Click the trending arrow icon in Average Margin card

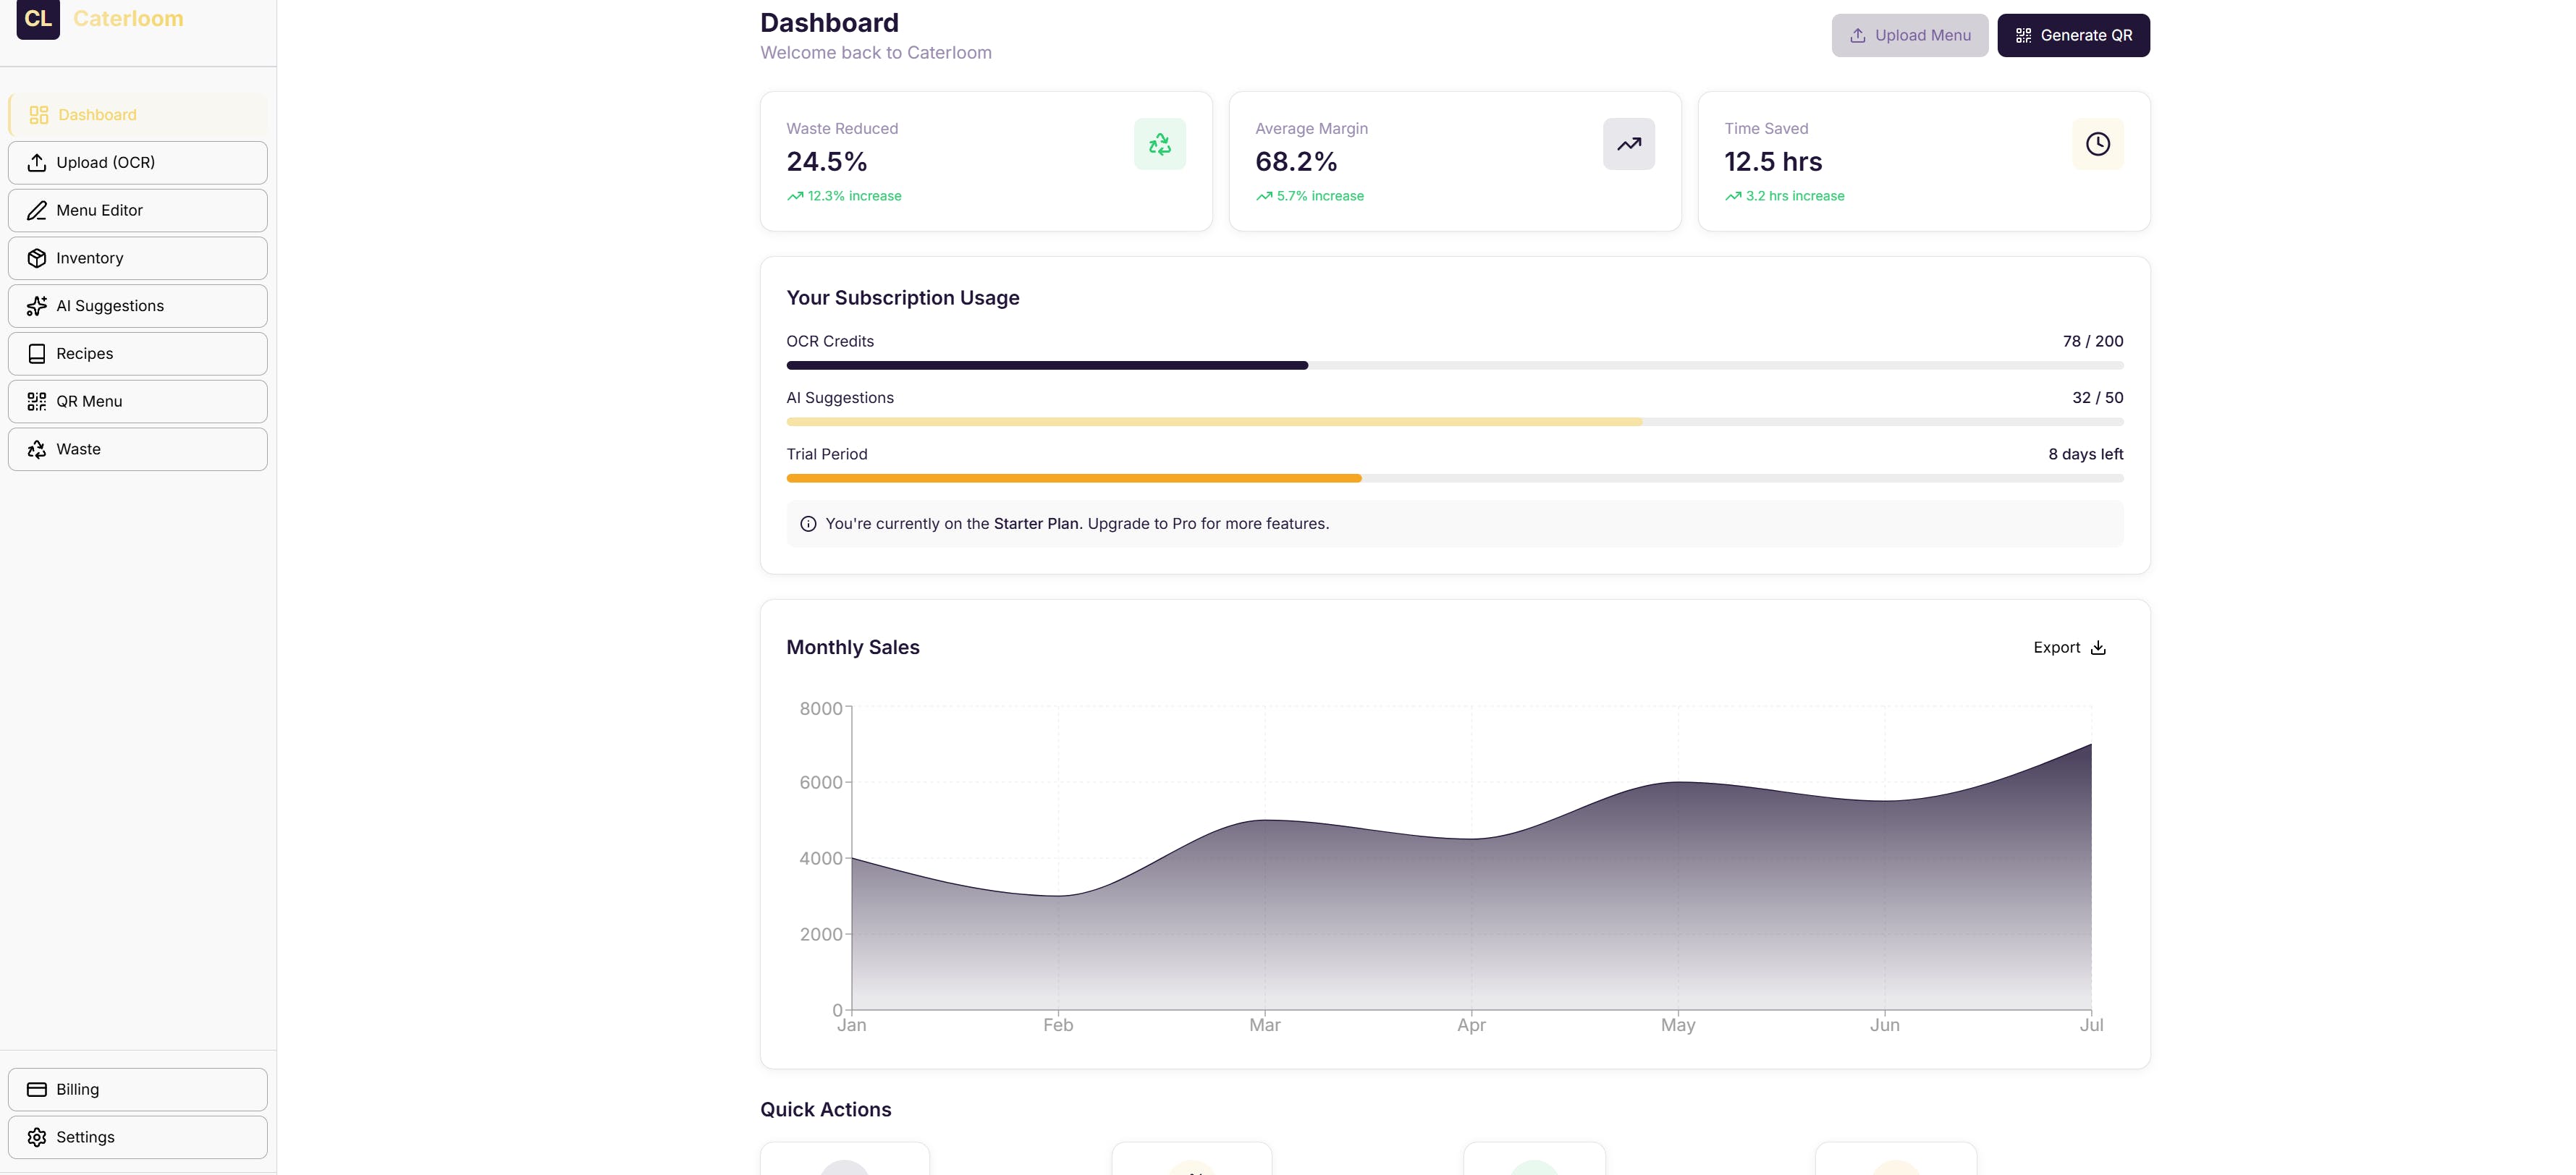1628,144
